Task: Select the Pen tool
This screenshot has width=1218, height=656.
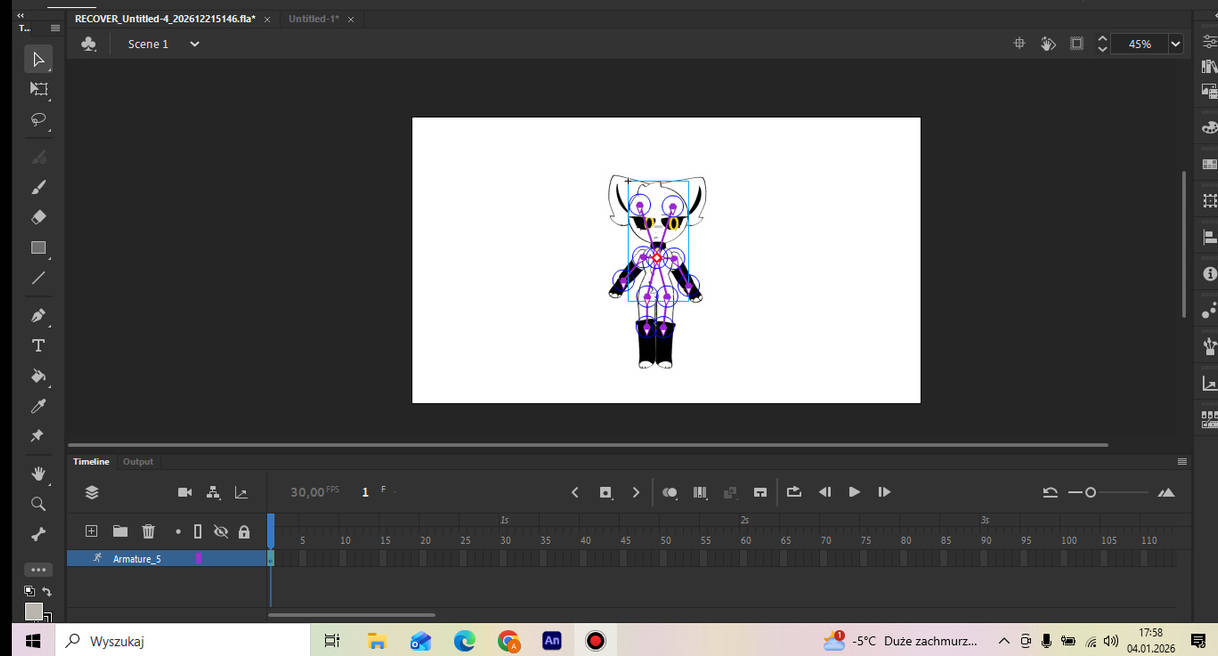Action: 38,316
